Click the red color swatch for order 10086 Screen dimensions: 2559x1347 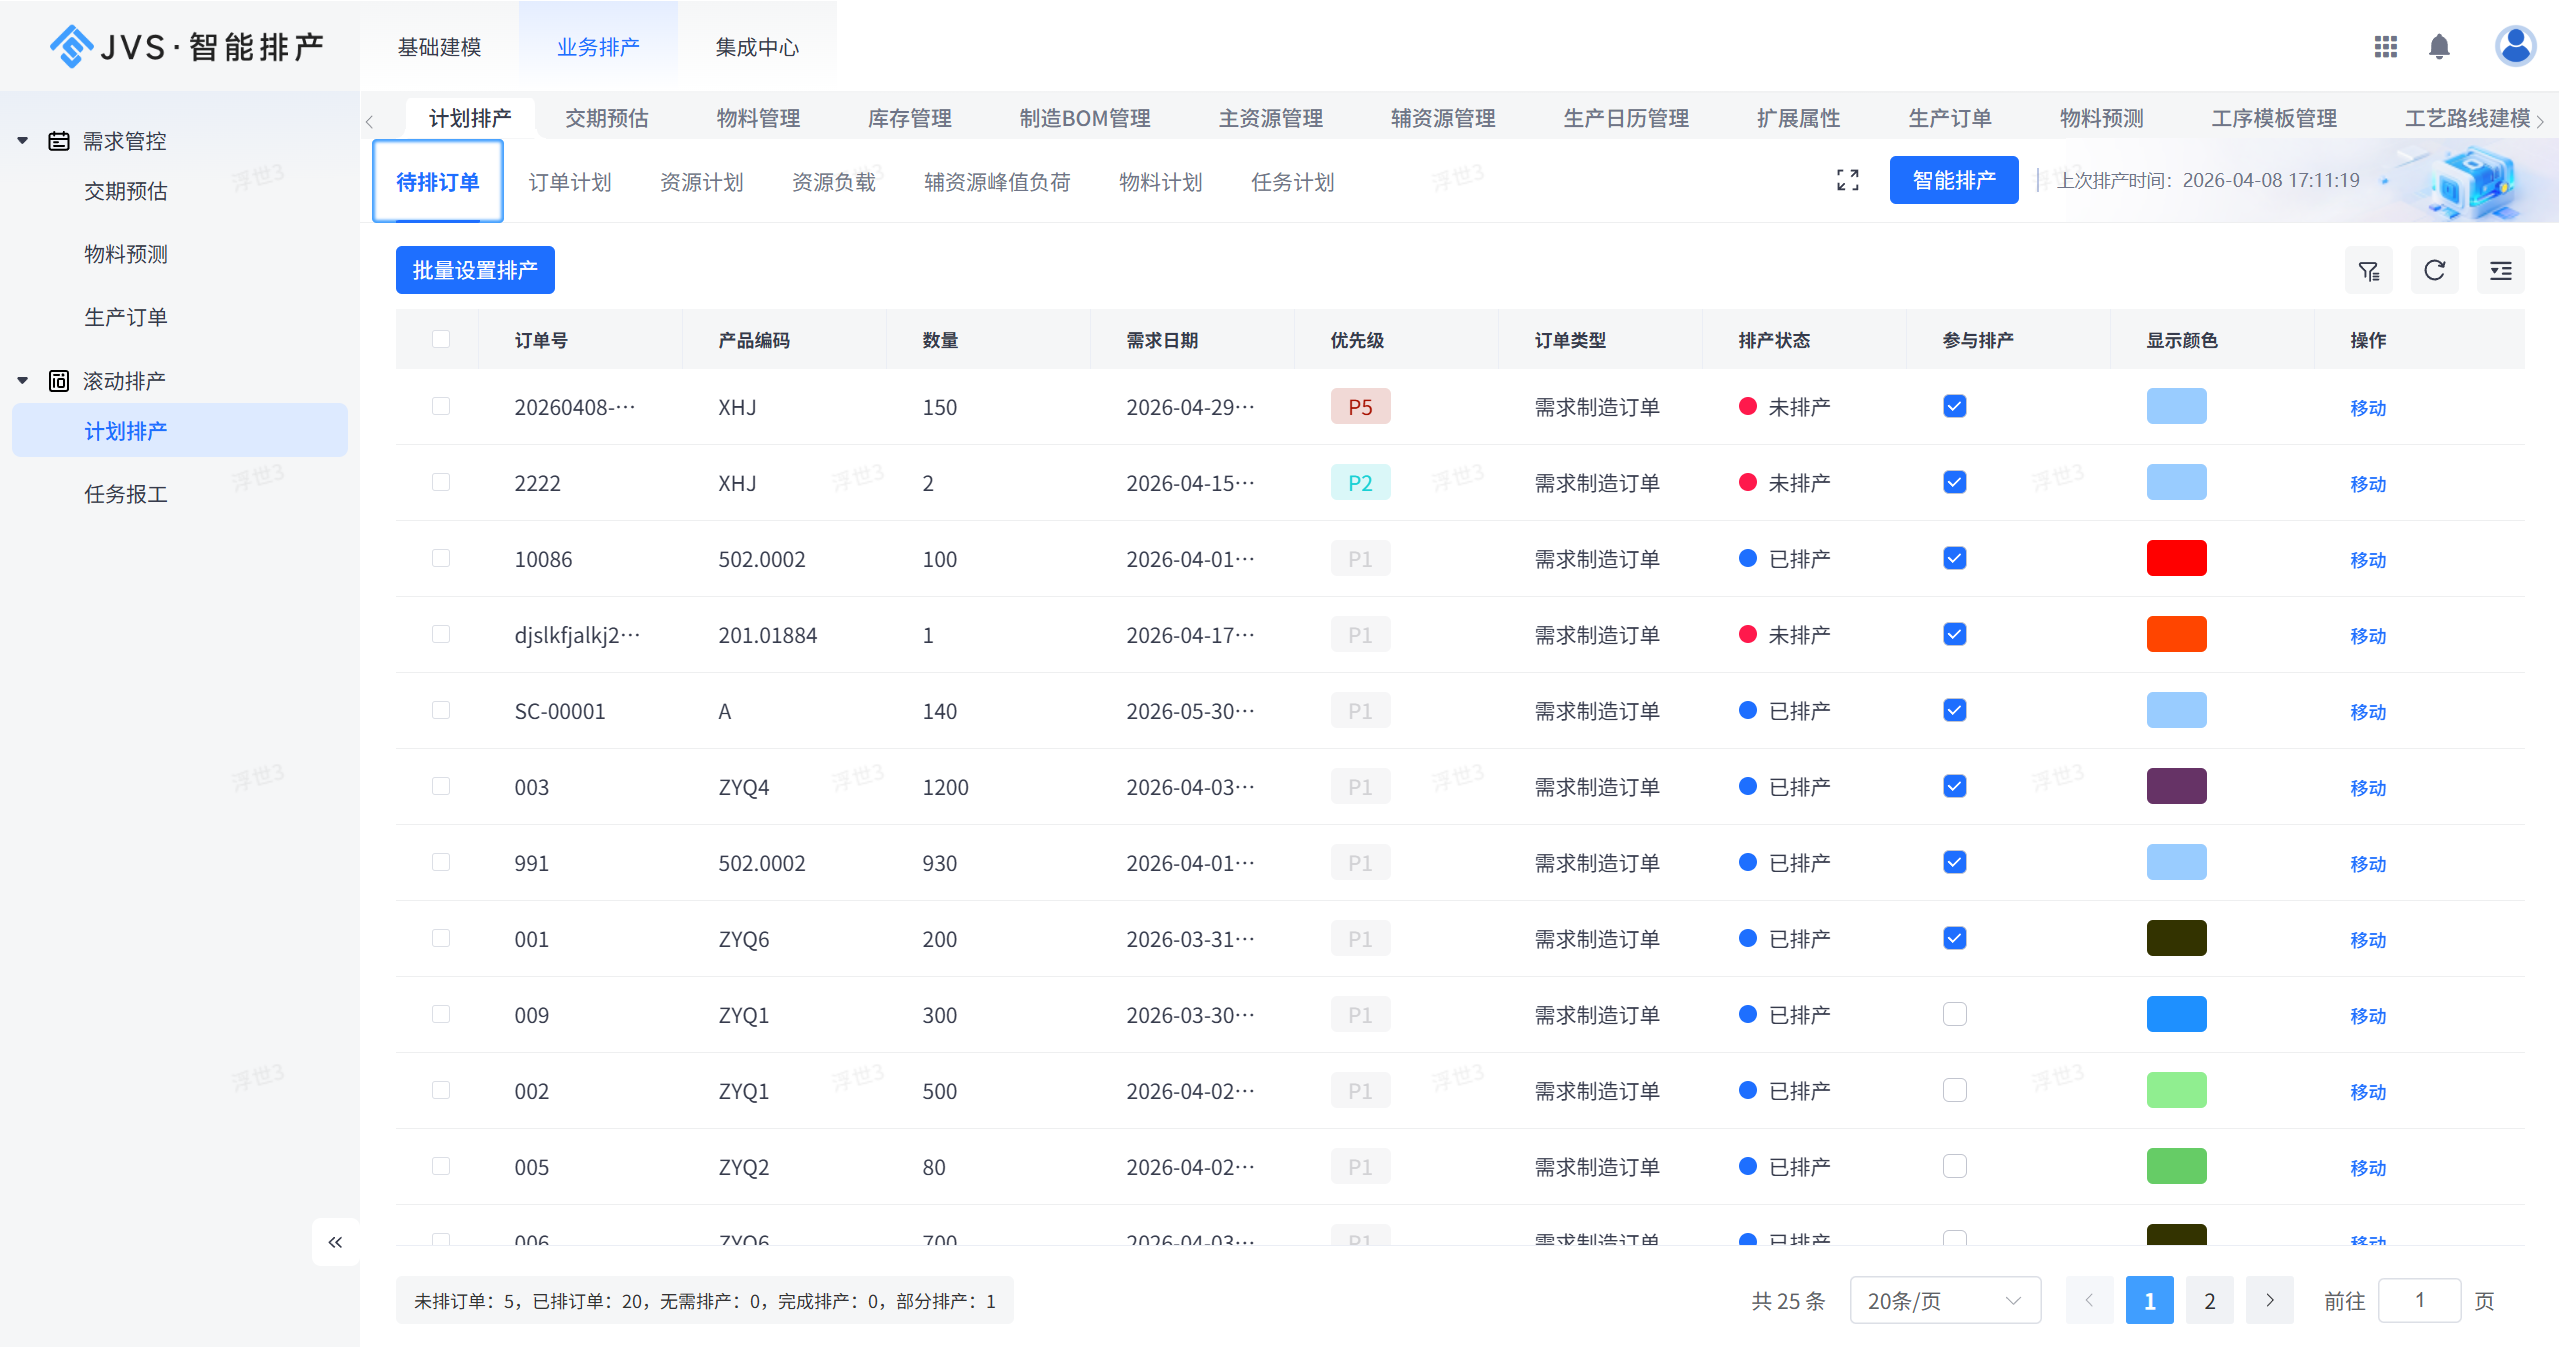(2176, 558)
